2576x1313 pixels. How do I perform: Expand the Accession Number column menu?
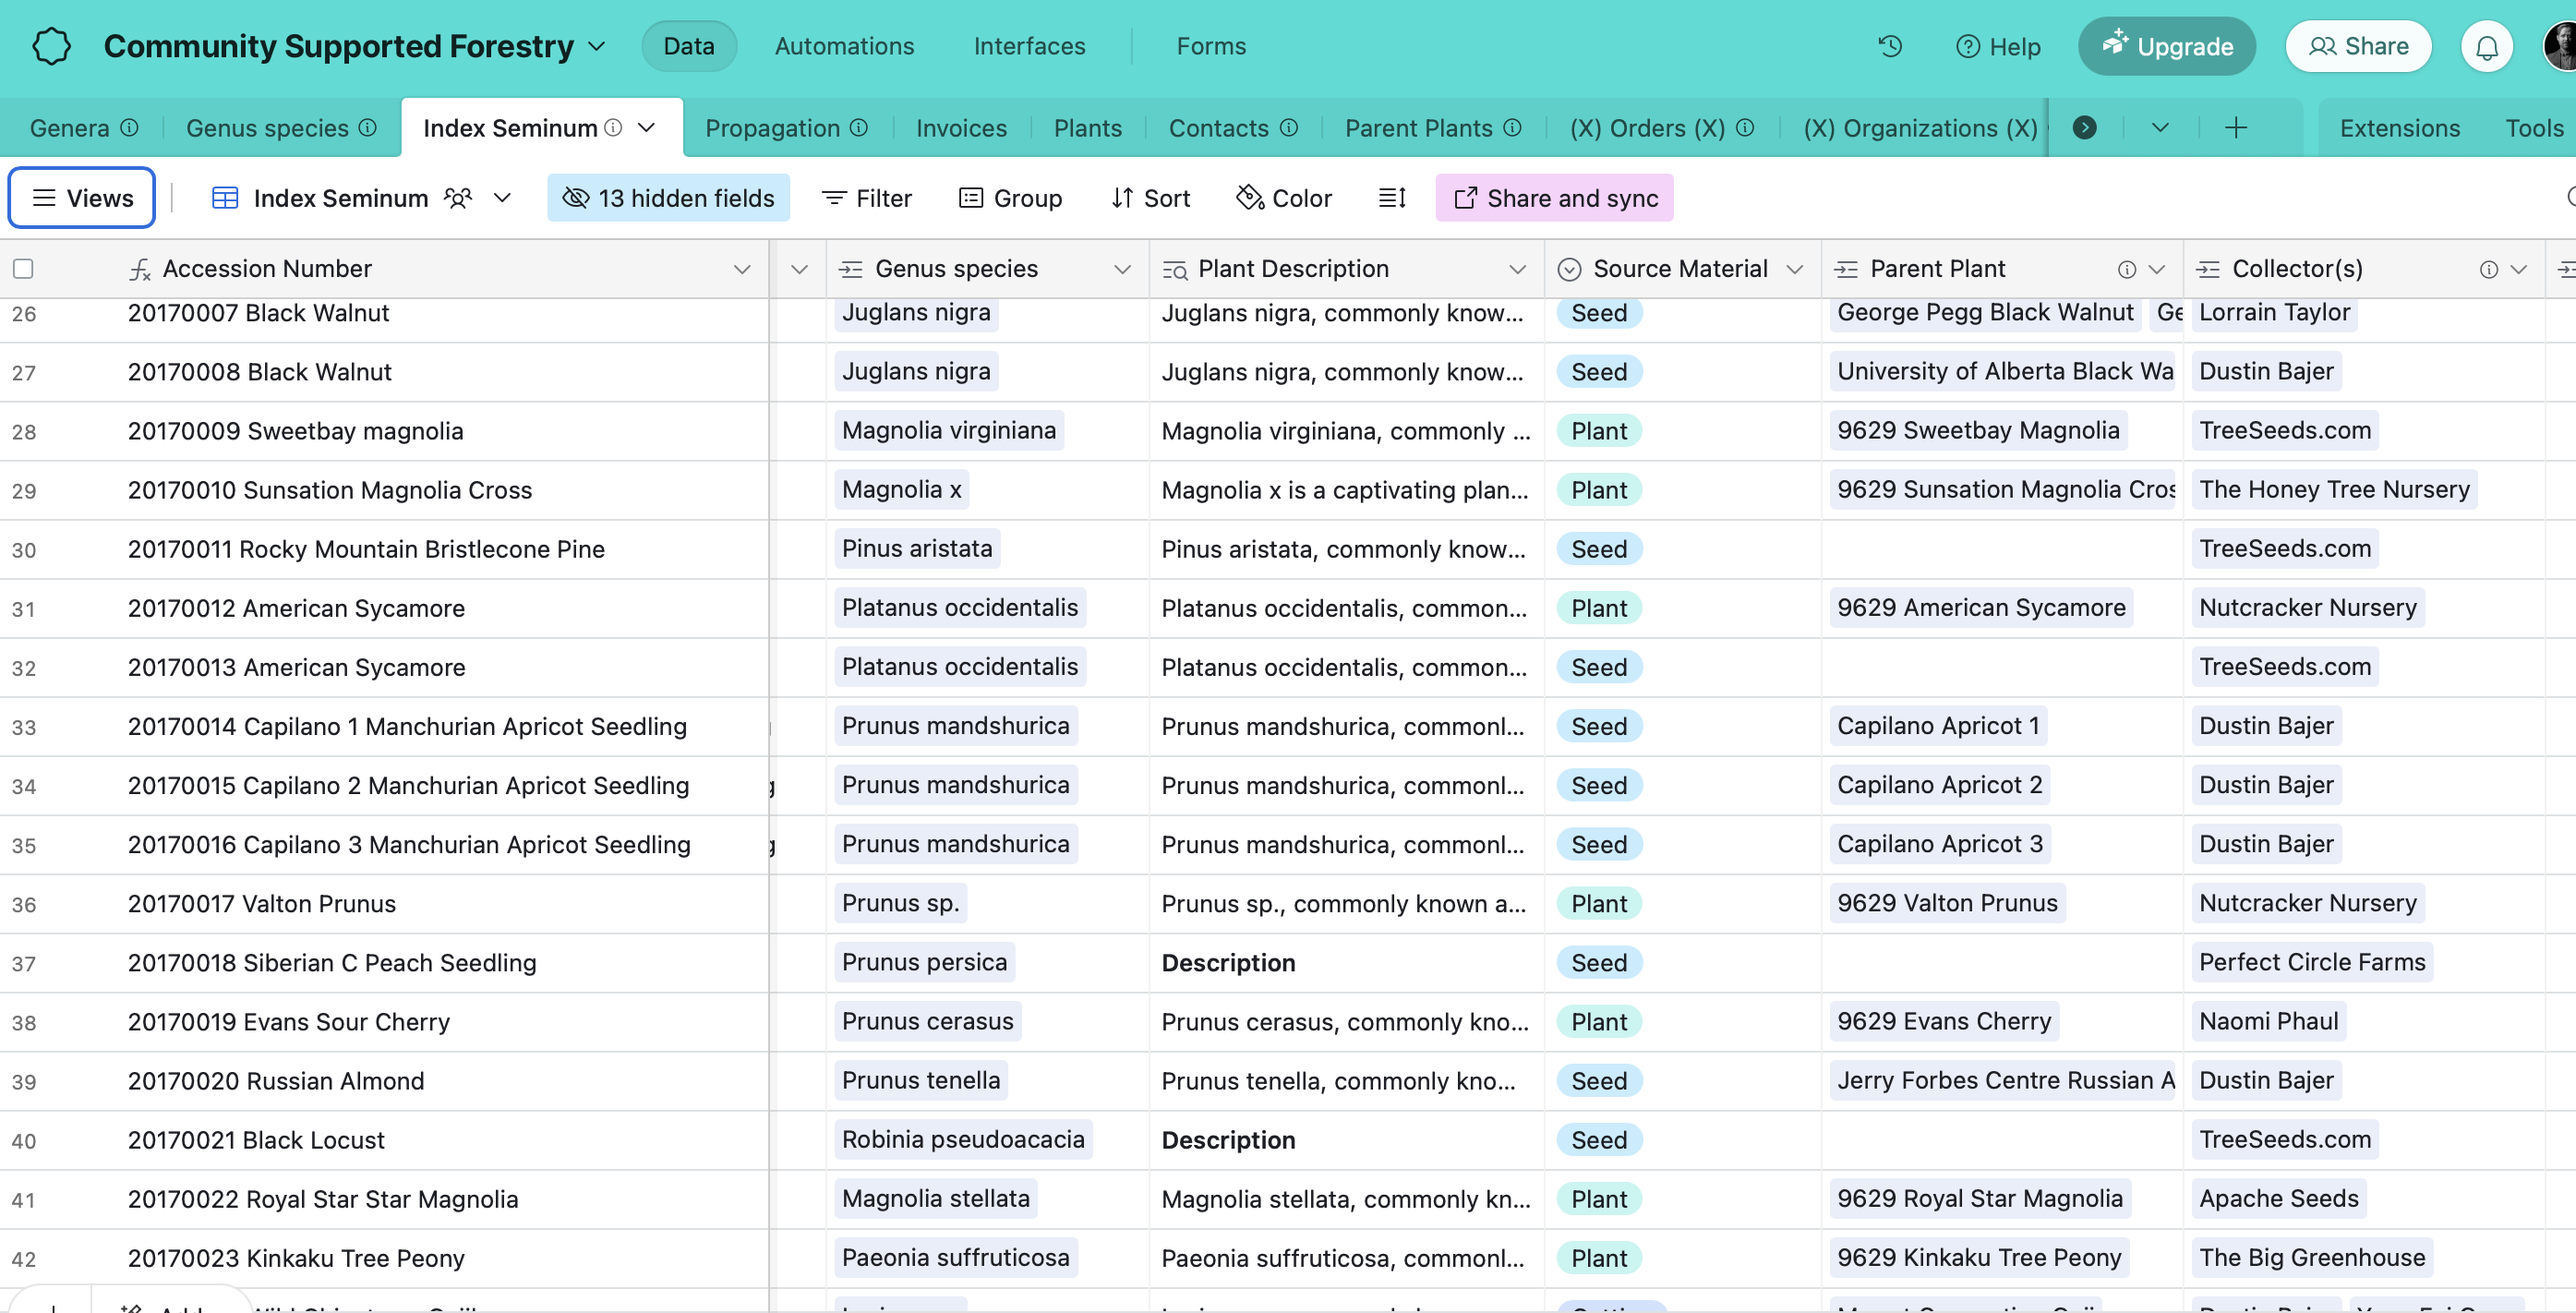click(741, 269)
